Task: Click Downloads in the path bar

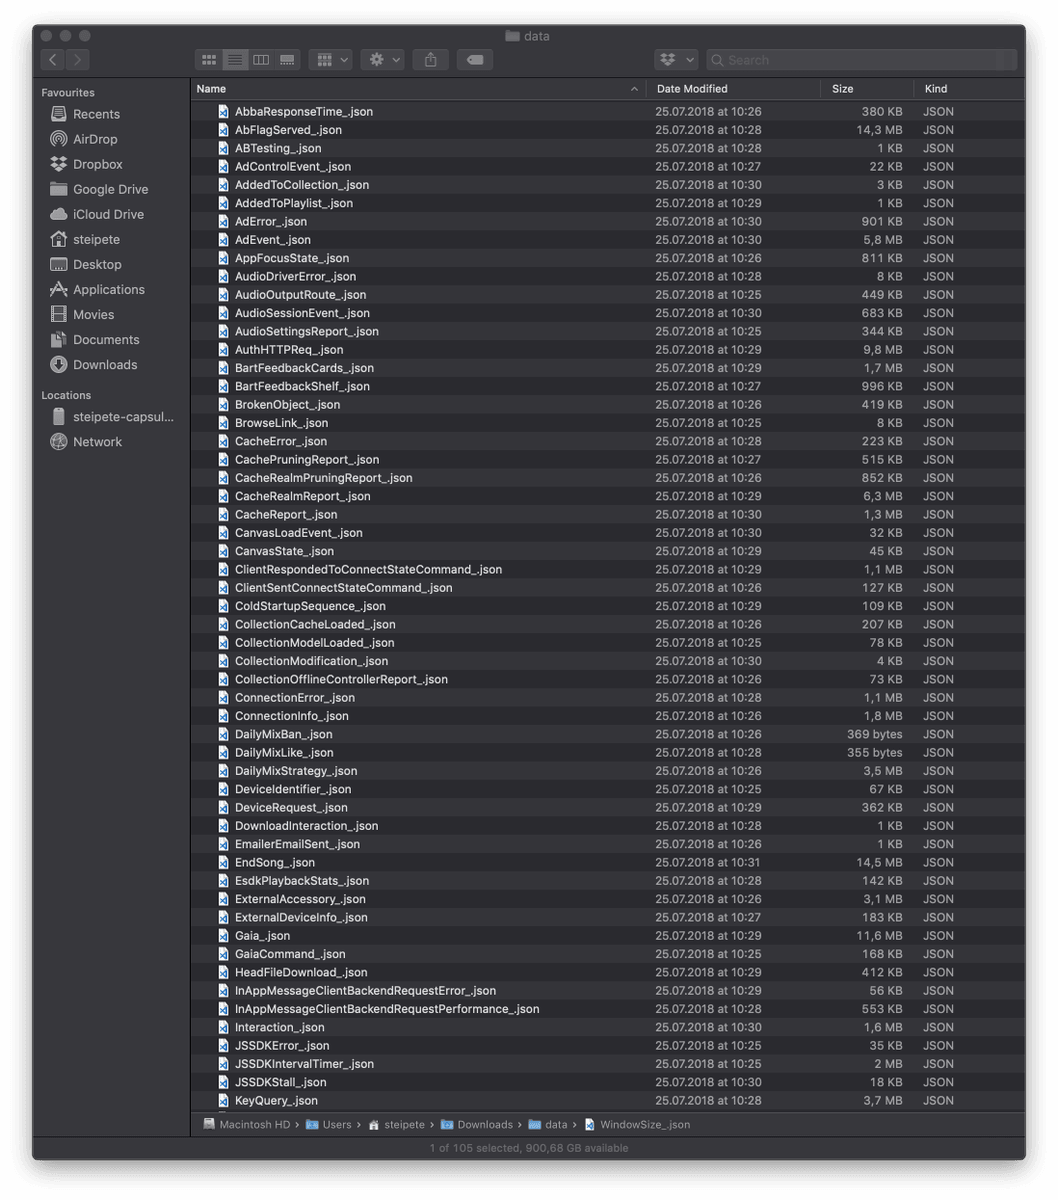Action: tap(485, 1124)
